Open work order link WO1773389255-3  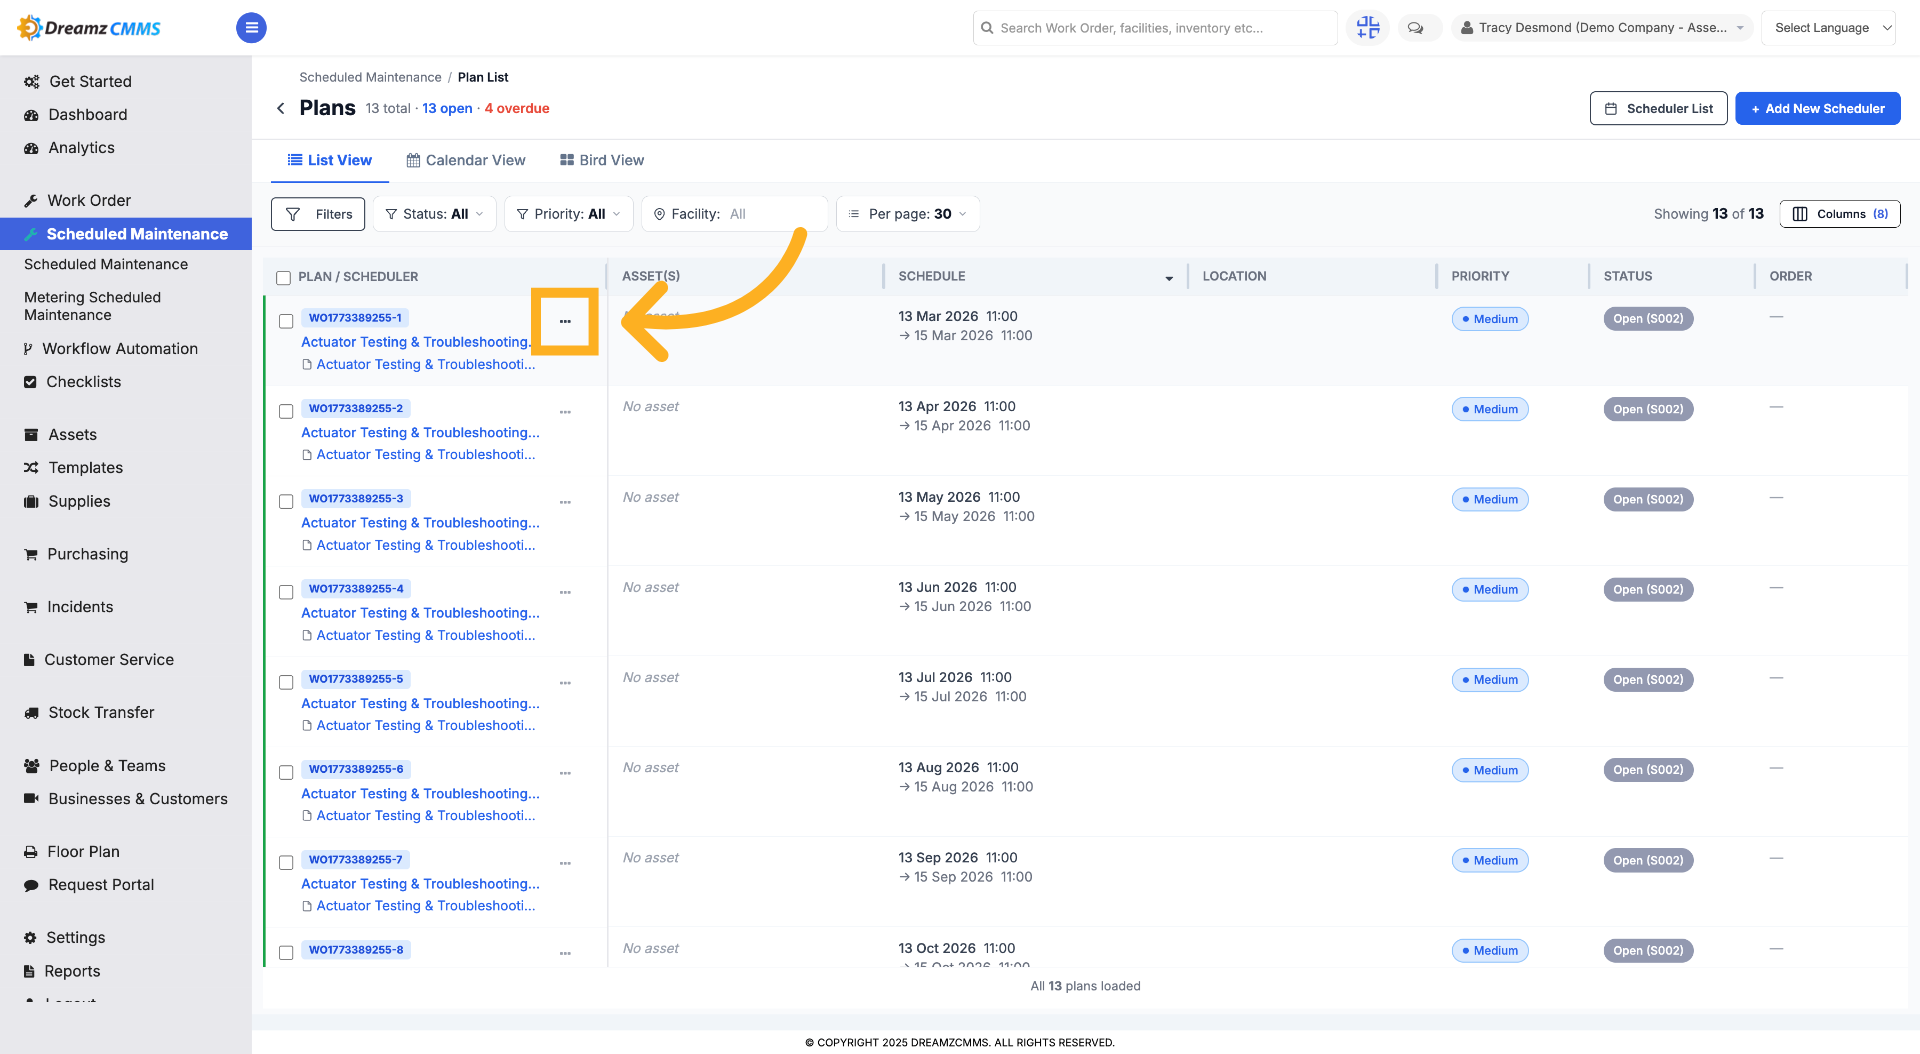[356, 498]
